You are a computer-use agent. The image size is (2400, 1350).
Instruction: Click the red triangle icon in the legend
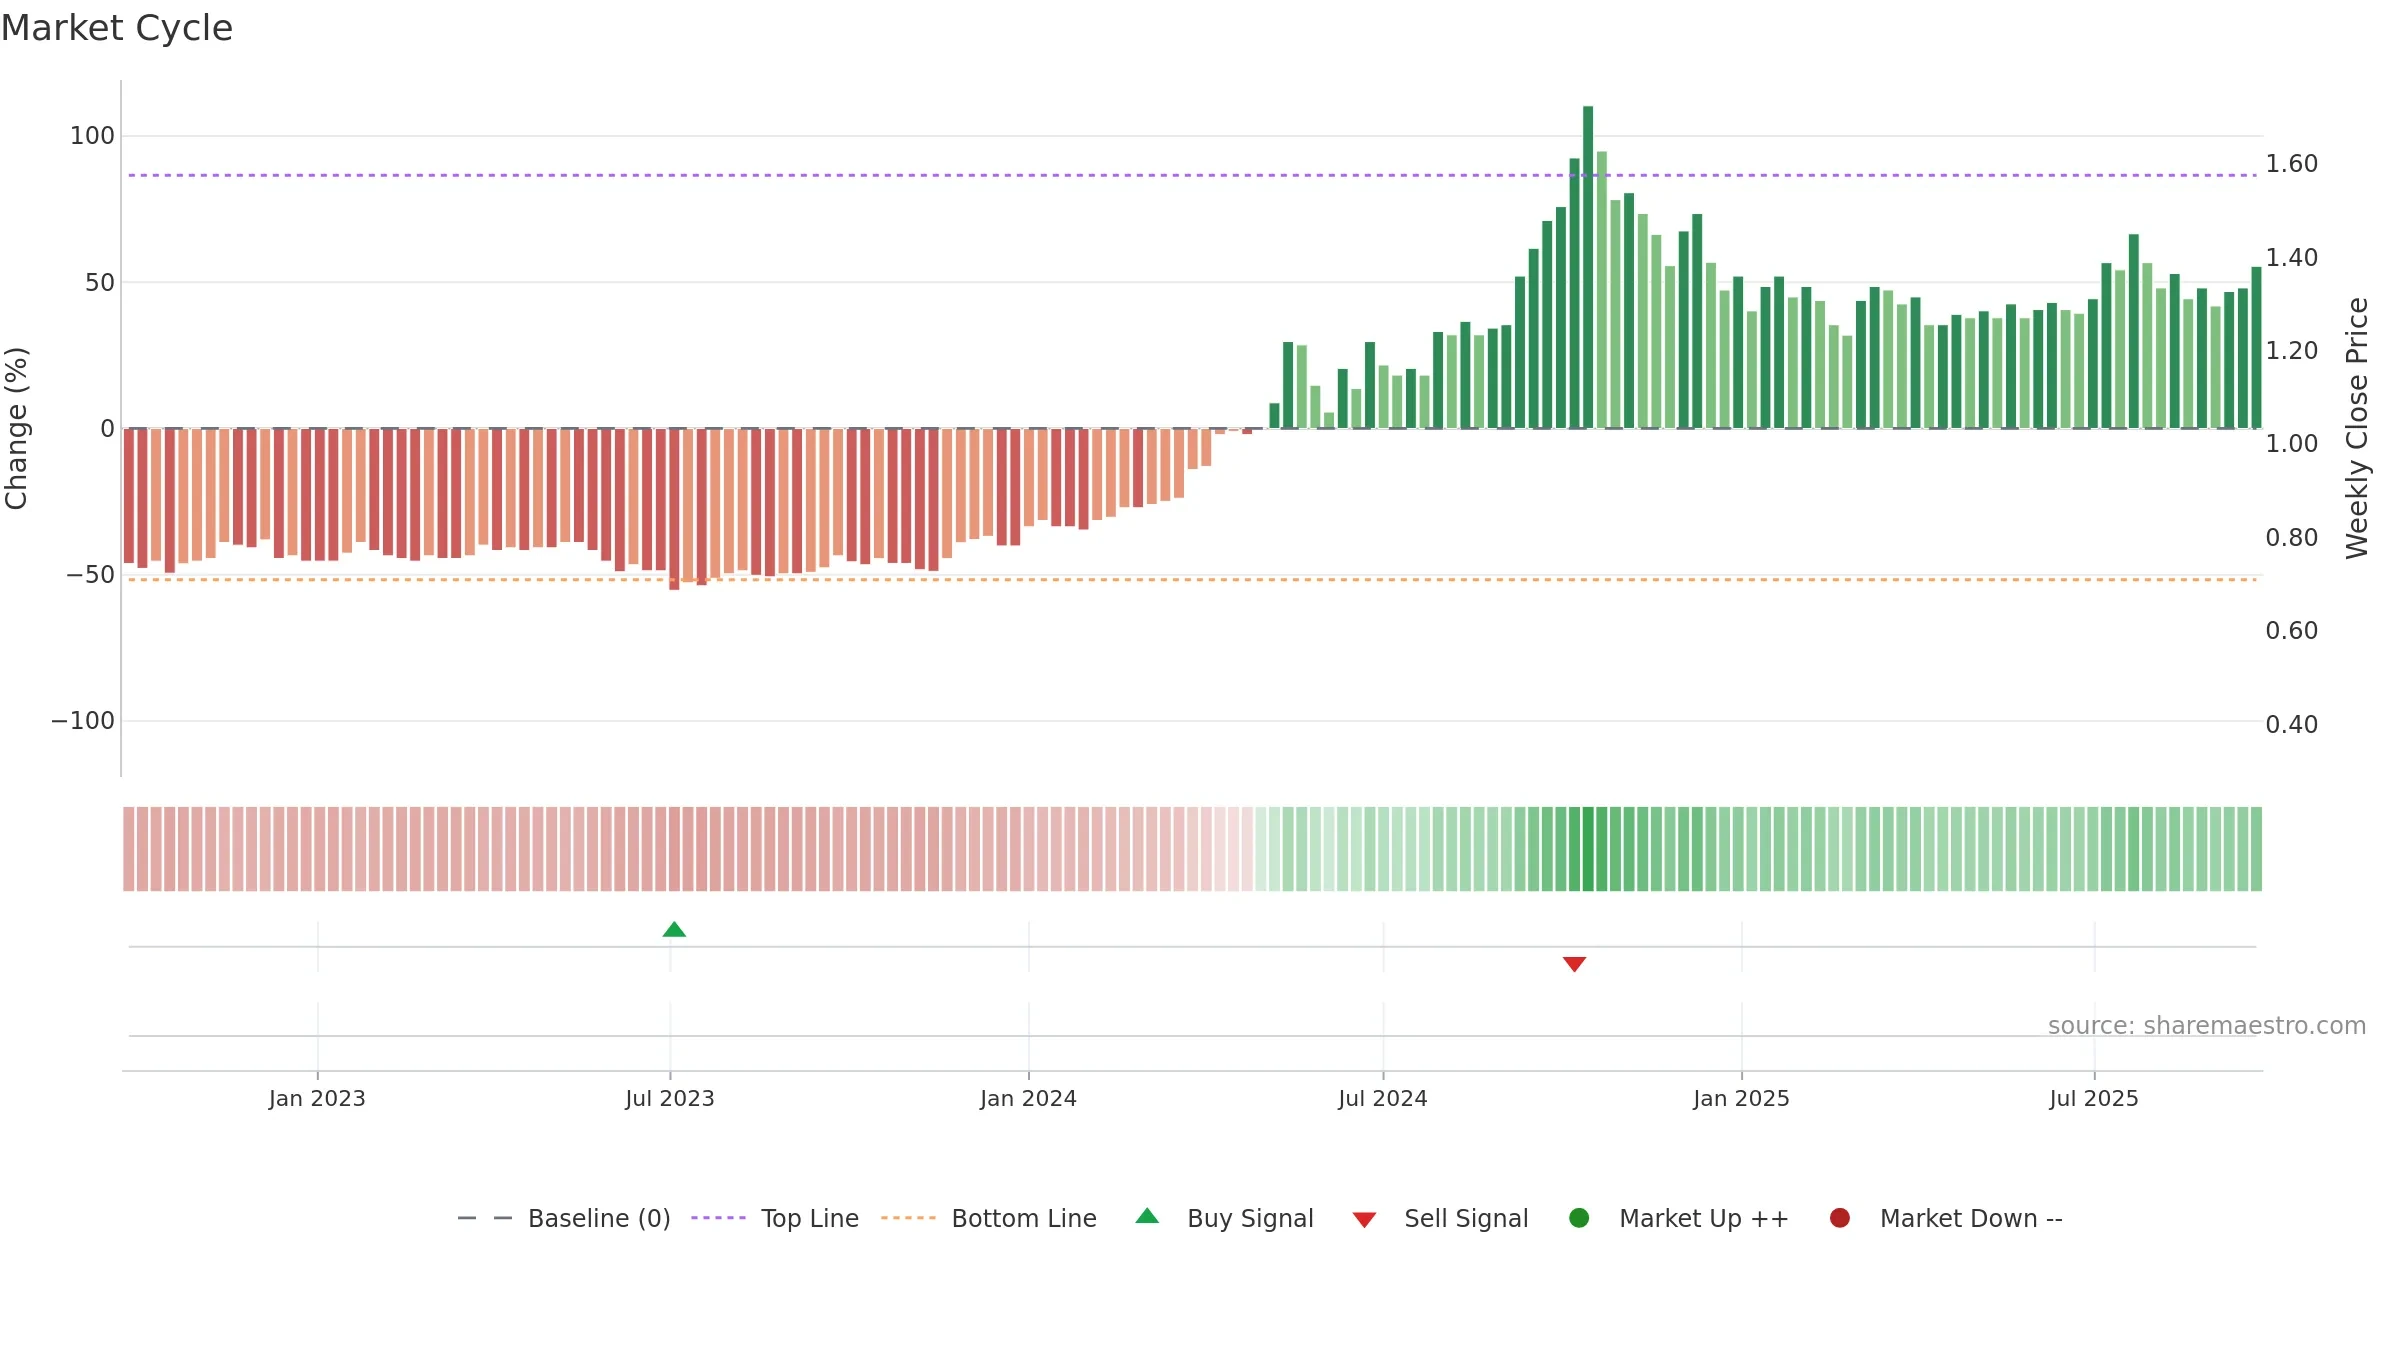click(x=1364, y=1220)
